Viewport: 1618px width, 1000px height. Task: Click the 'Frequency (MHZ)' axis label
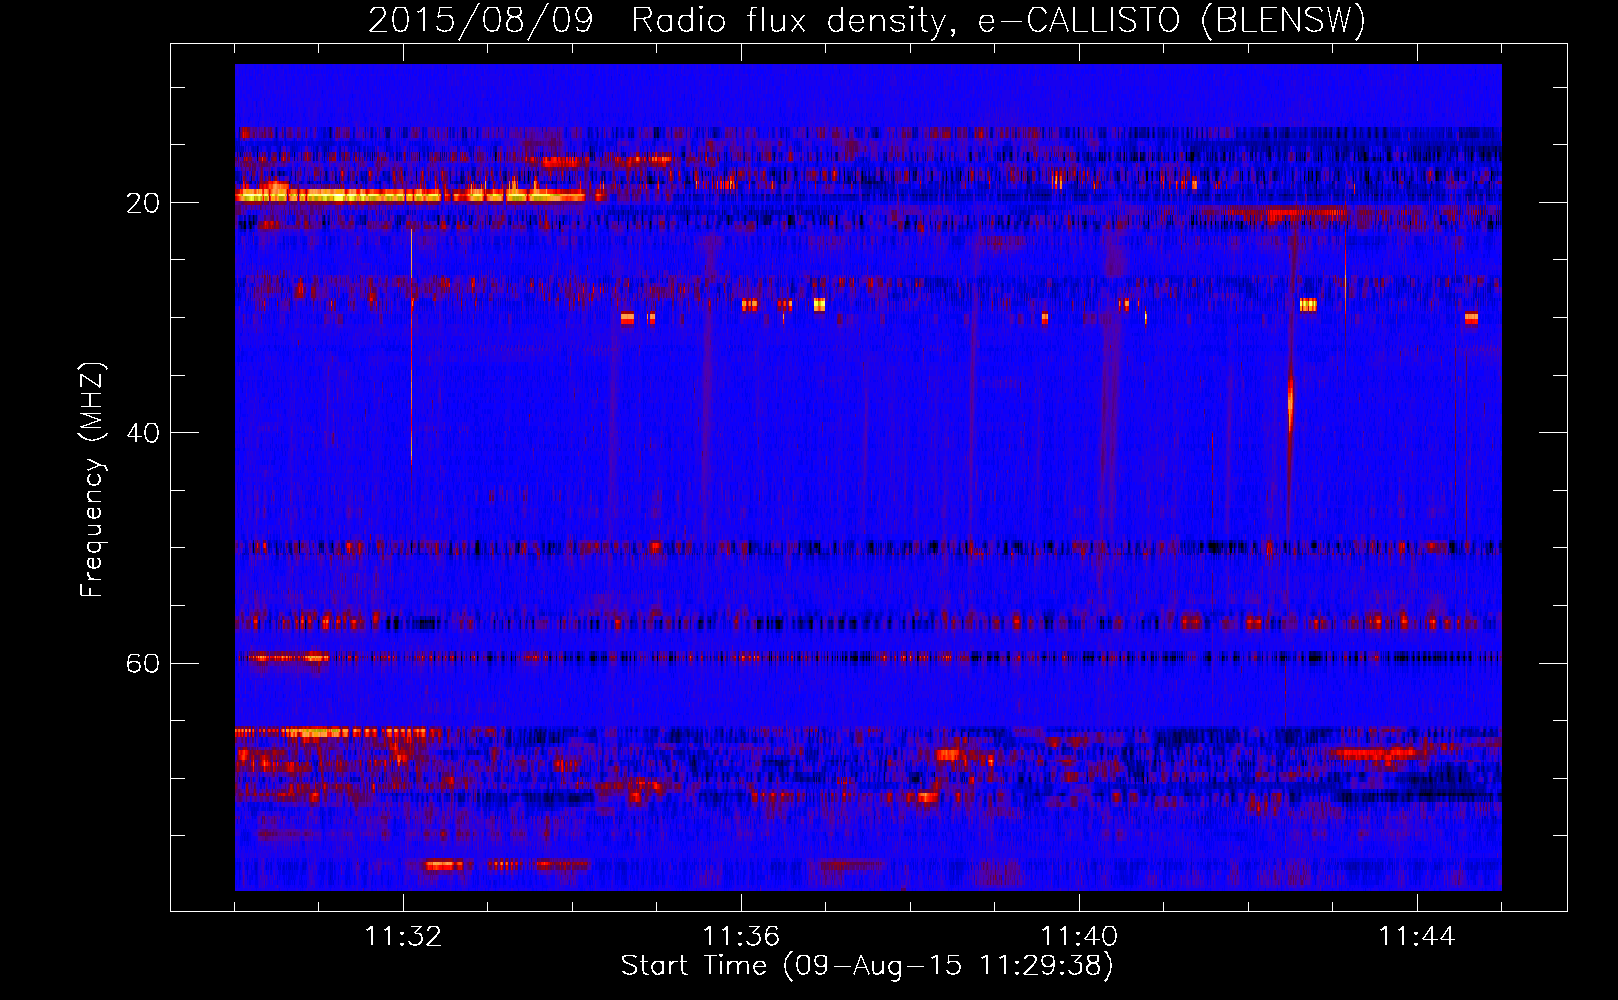[x=91, y=480]
